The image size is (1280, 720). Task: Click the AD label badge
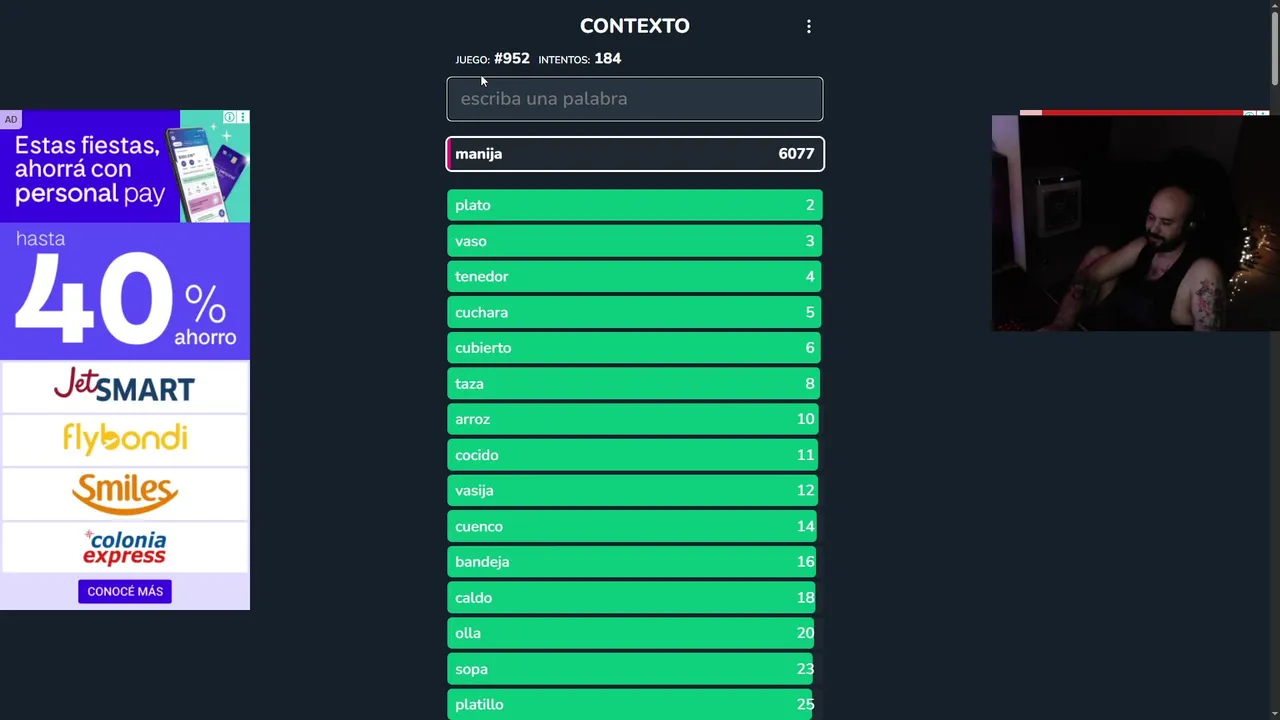[x=11, y=120]
